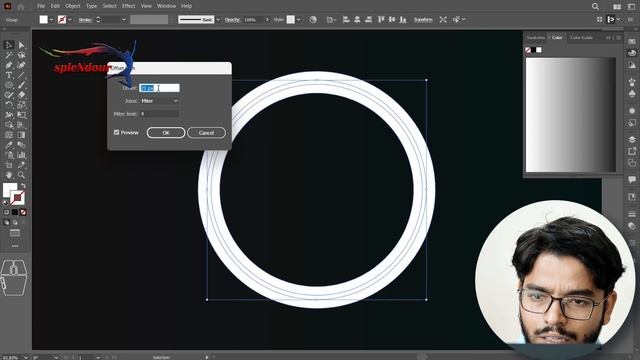Select the Ellipse shape tool
The height and width of the screenshot is (360, 640).
click(x=9, y=85)
